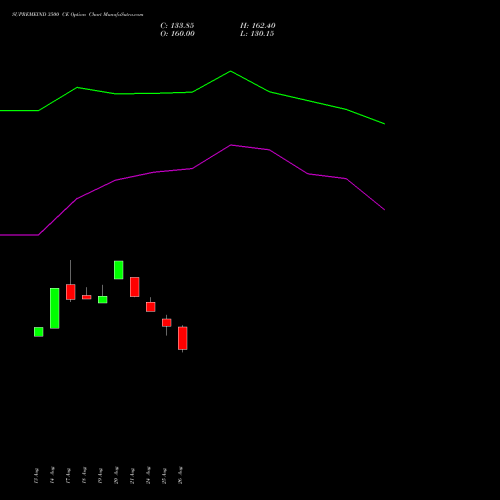The width and height of the screenshot is (500, 500).
Task: Select the low value L: 130.15
Action: [257, 34]
